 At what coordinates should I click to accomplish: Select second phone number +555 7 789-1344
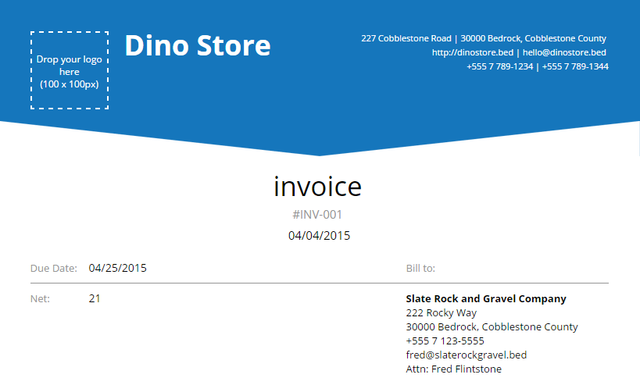coord(575,67)
